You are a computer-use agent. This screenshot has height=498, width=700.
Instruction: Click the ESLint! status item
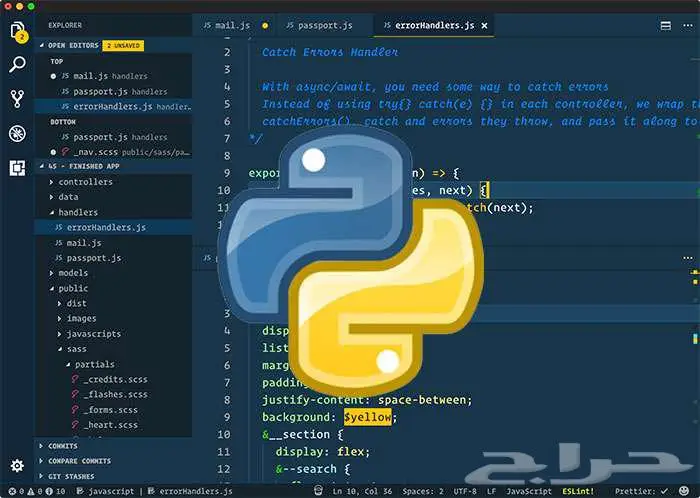tap(578, 491)
